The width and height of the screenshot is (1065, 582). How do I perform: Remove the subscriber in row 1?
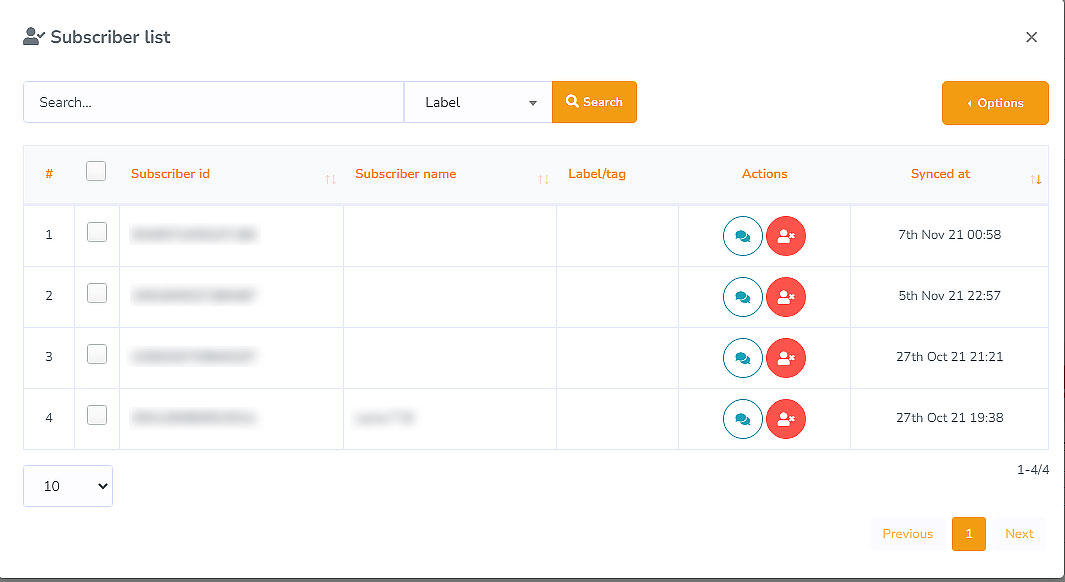click(786, 237)
